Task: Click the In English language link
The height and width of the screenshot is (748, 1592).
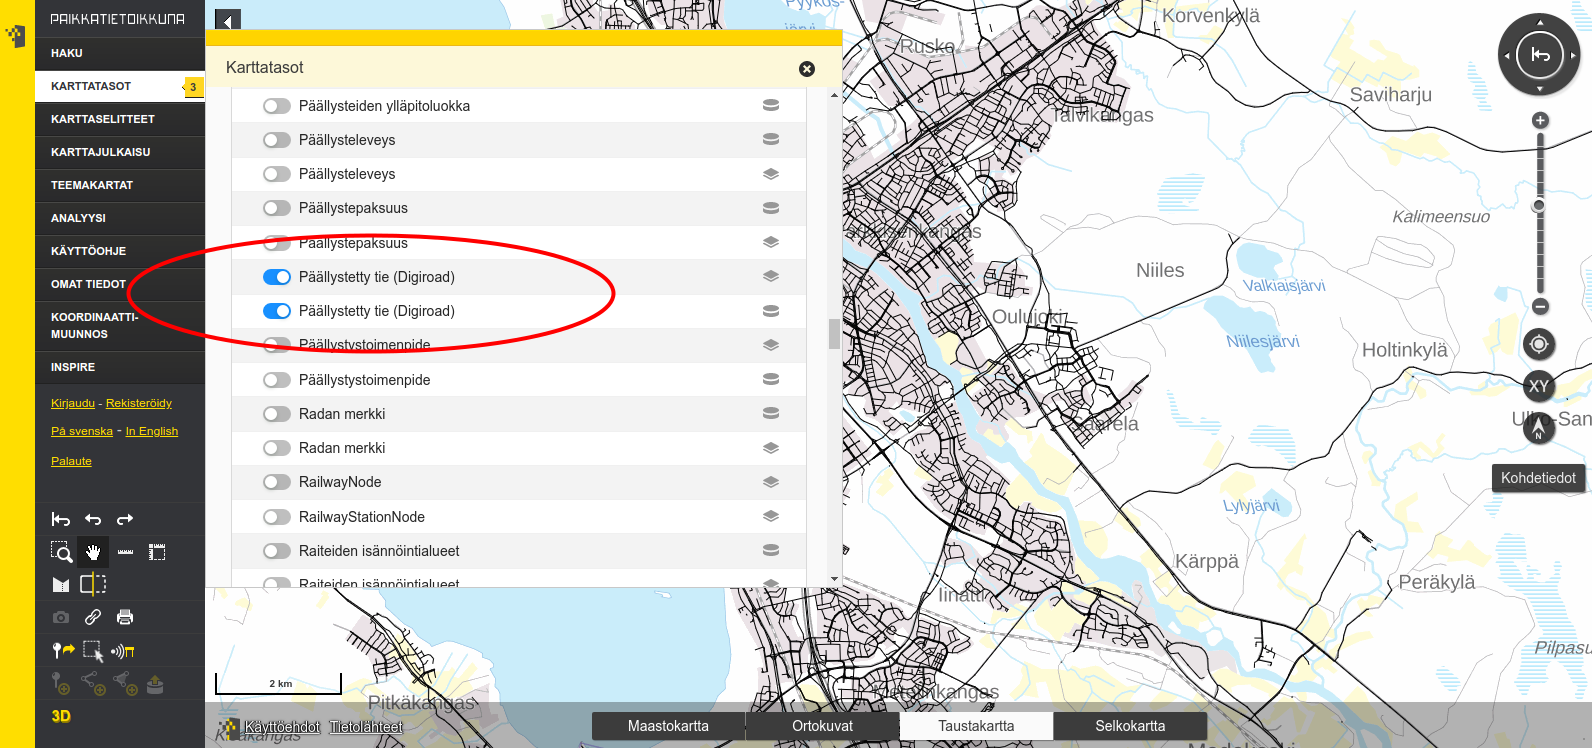Action: click(x=152, y=431)
